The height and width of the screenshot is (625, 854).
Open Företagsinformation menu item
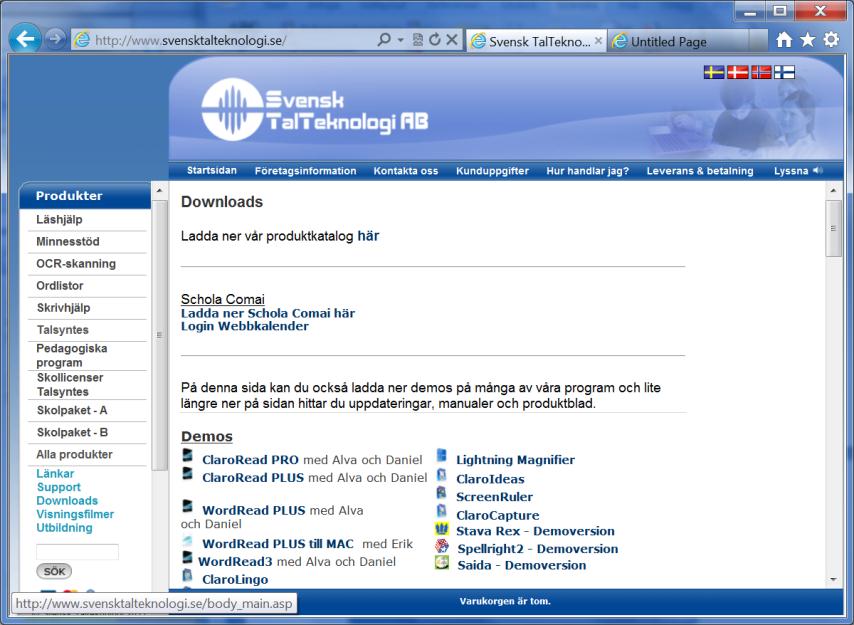[x=306, y=171]
